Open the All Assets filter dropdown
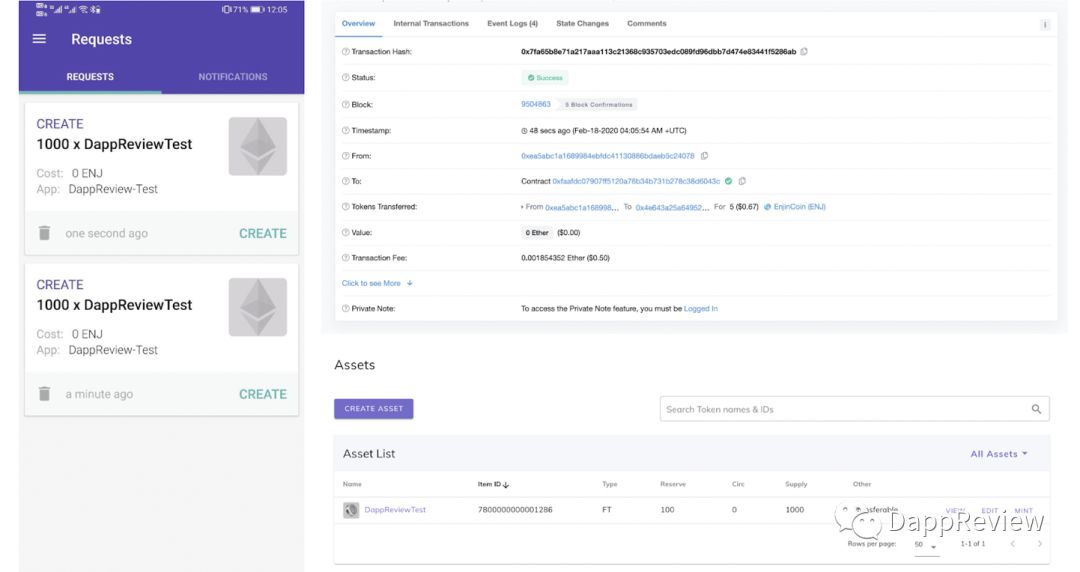The width and height of the screenshot is (1080, 572). pos(999,453)
